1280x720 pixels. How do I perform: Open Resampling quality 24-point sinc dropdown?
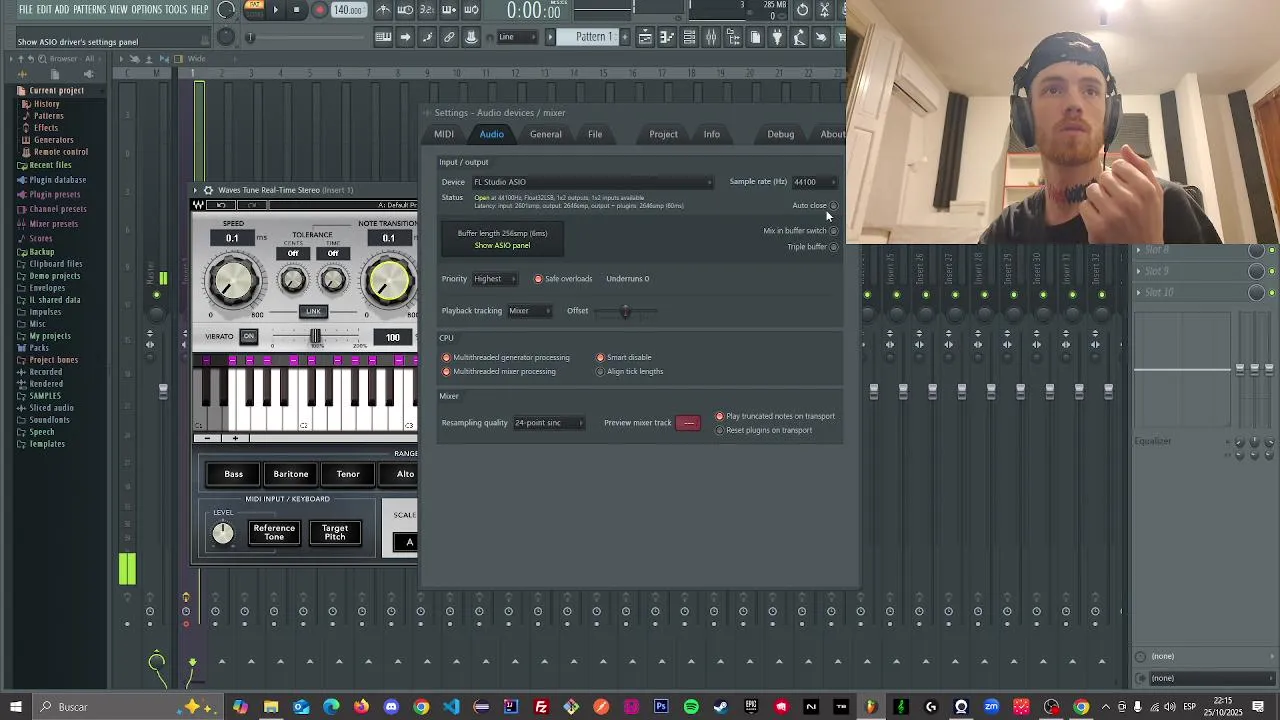click(550, 423)
